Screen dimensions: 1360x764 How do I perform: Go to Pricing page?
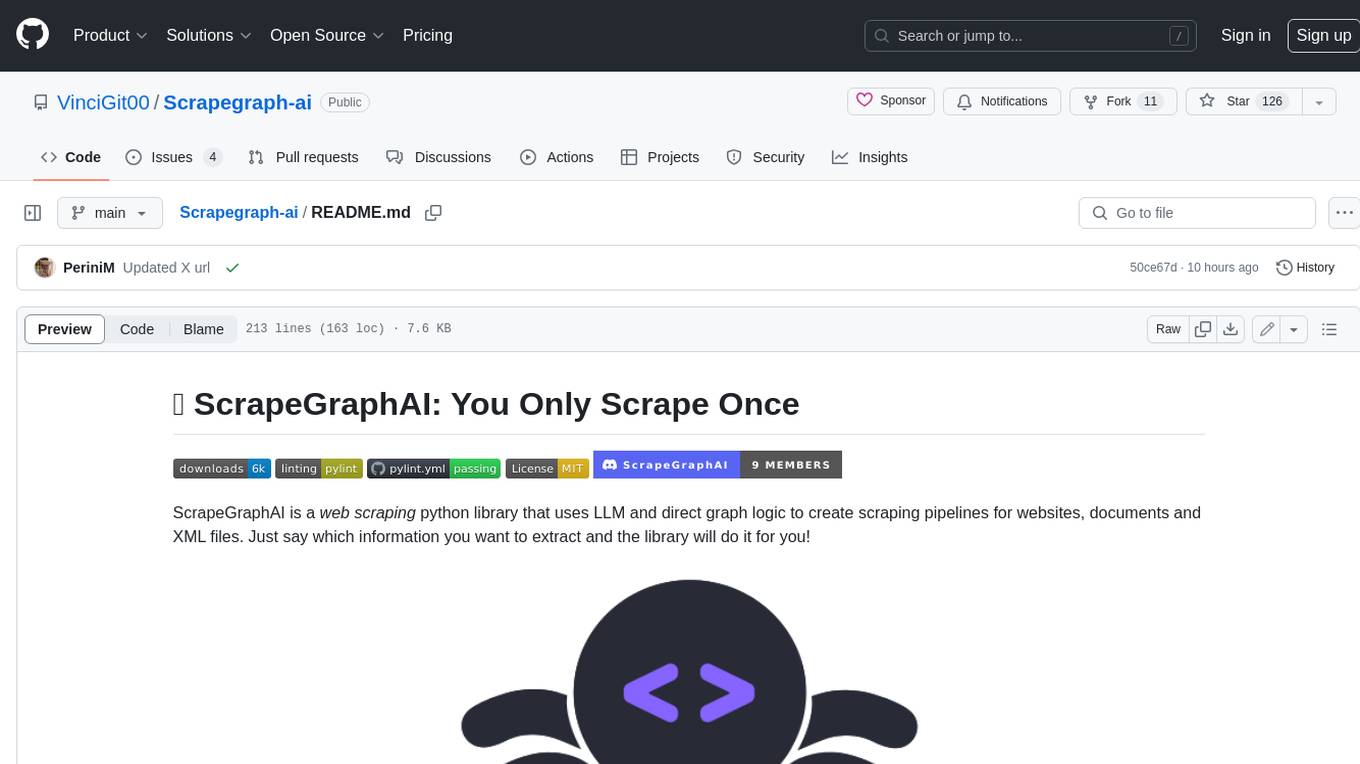point(427,35)
